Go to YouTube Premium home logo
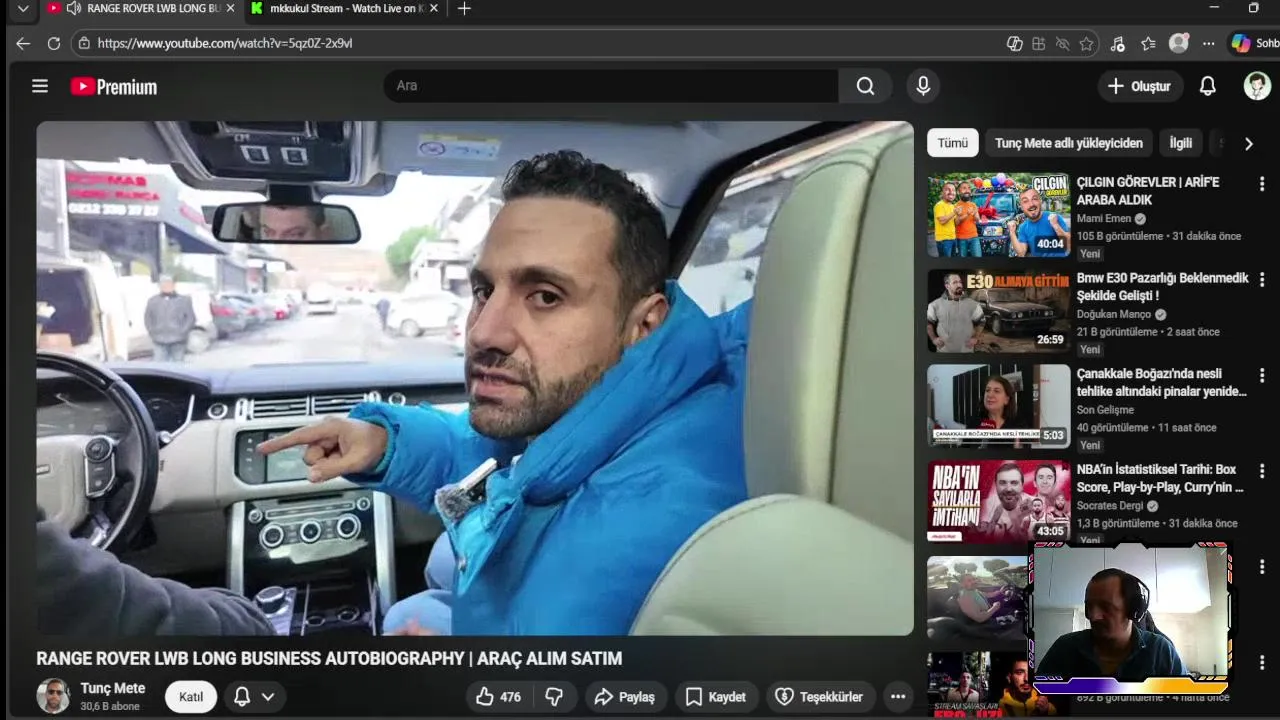The image size is (1280, 720). (x=114, y=87)
